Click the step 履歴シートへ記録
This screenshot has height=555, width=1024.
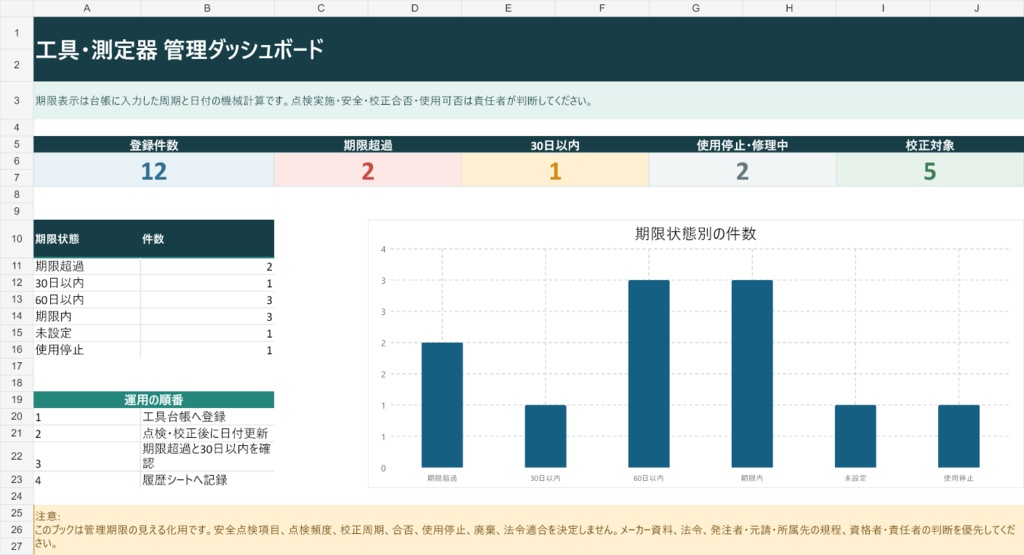click(x=207, y=480)
